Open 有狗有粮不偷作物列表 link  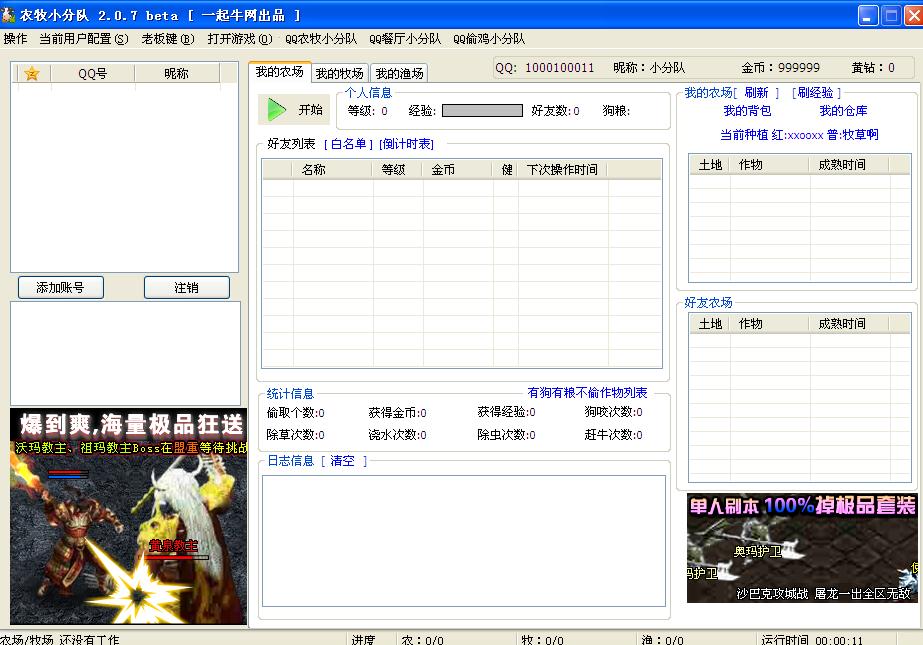(x=587, y=393)
